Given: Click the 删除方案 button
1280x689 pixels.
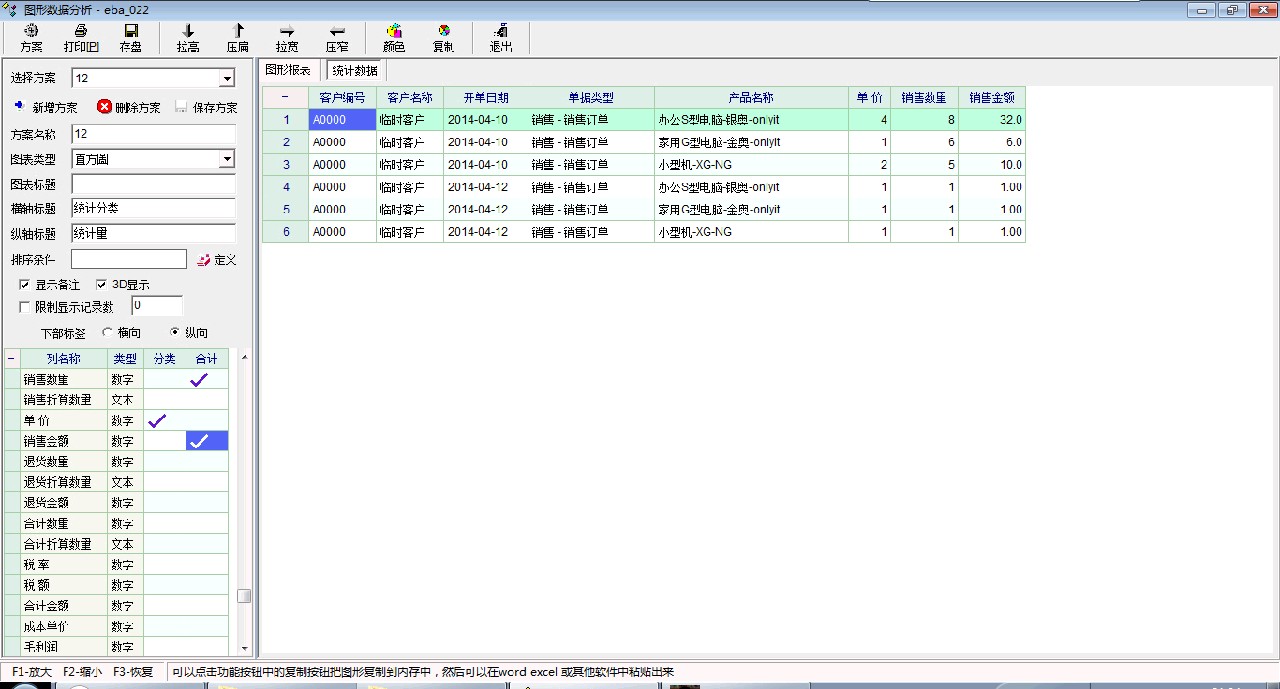Looking at the screenshot, I should pos(129,107).
